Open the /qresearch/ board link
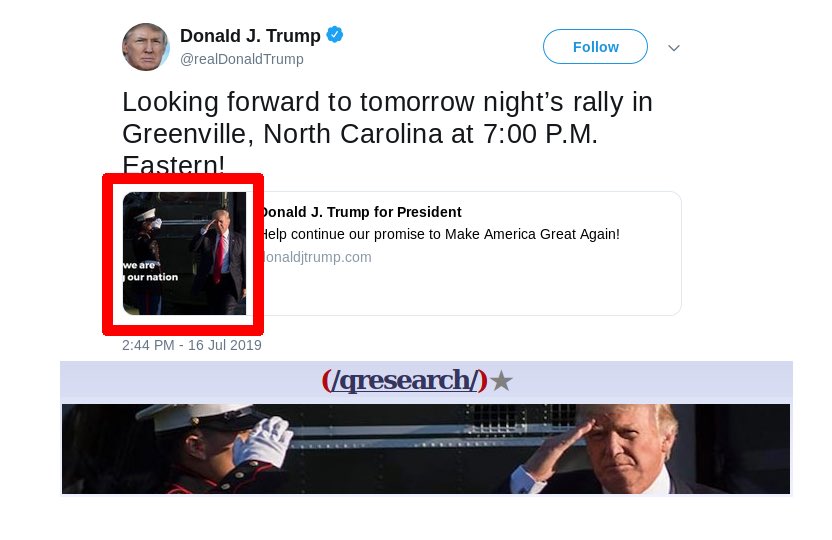 click(404, 380)
